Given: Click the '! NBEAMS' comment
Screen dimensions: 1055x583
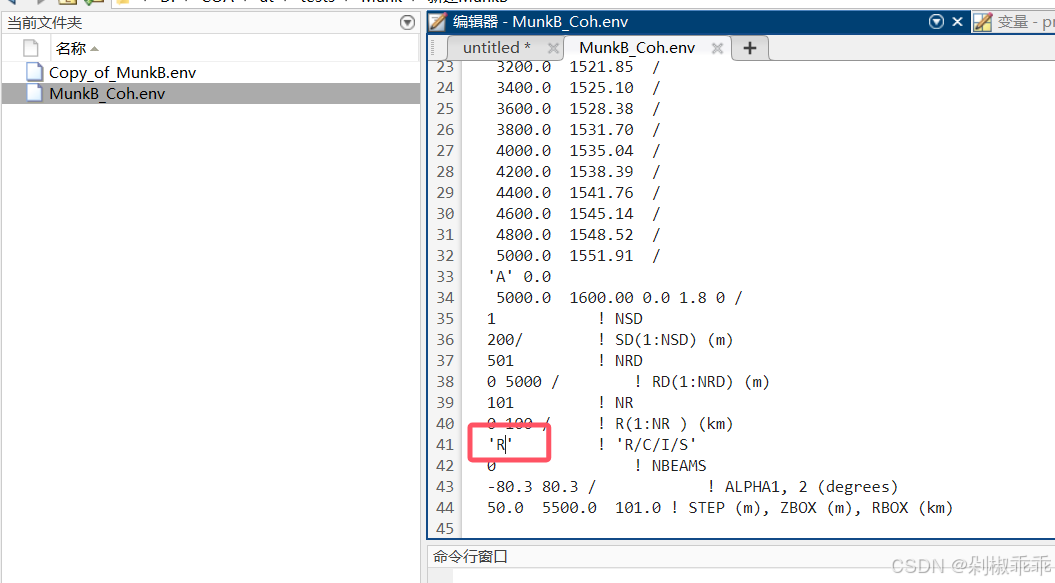Looking at the screenshot, I should pos(670,466).
